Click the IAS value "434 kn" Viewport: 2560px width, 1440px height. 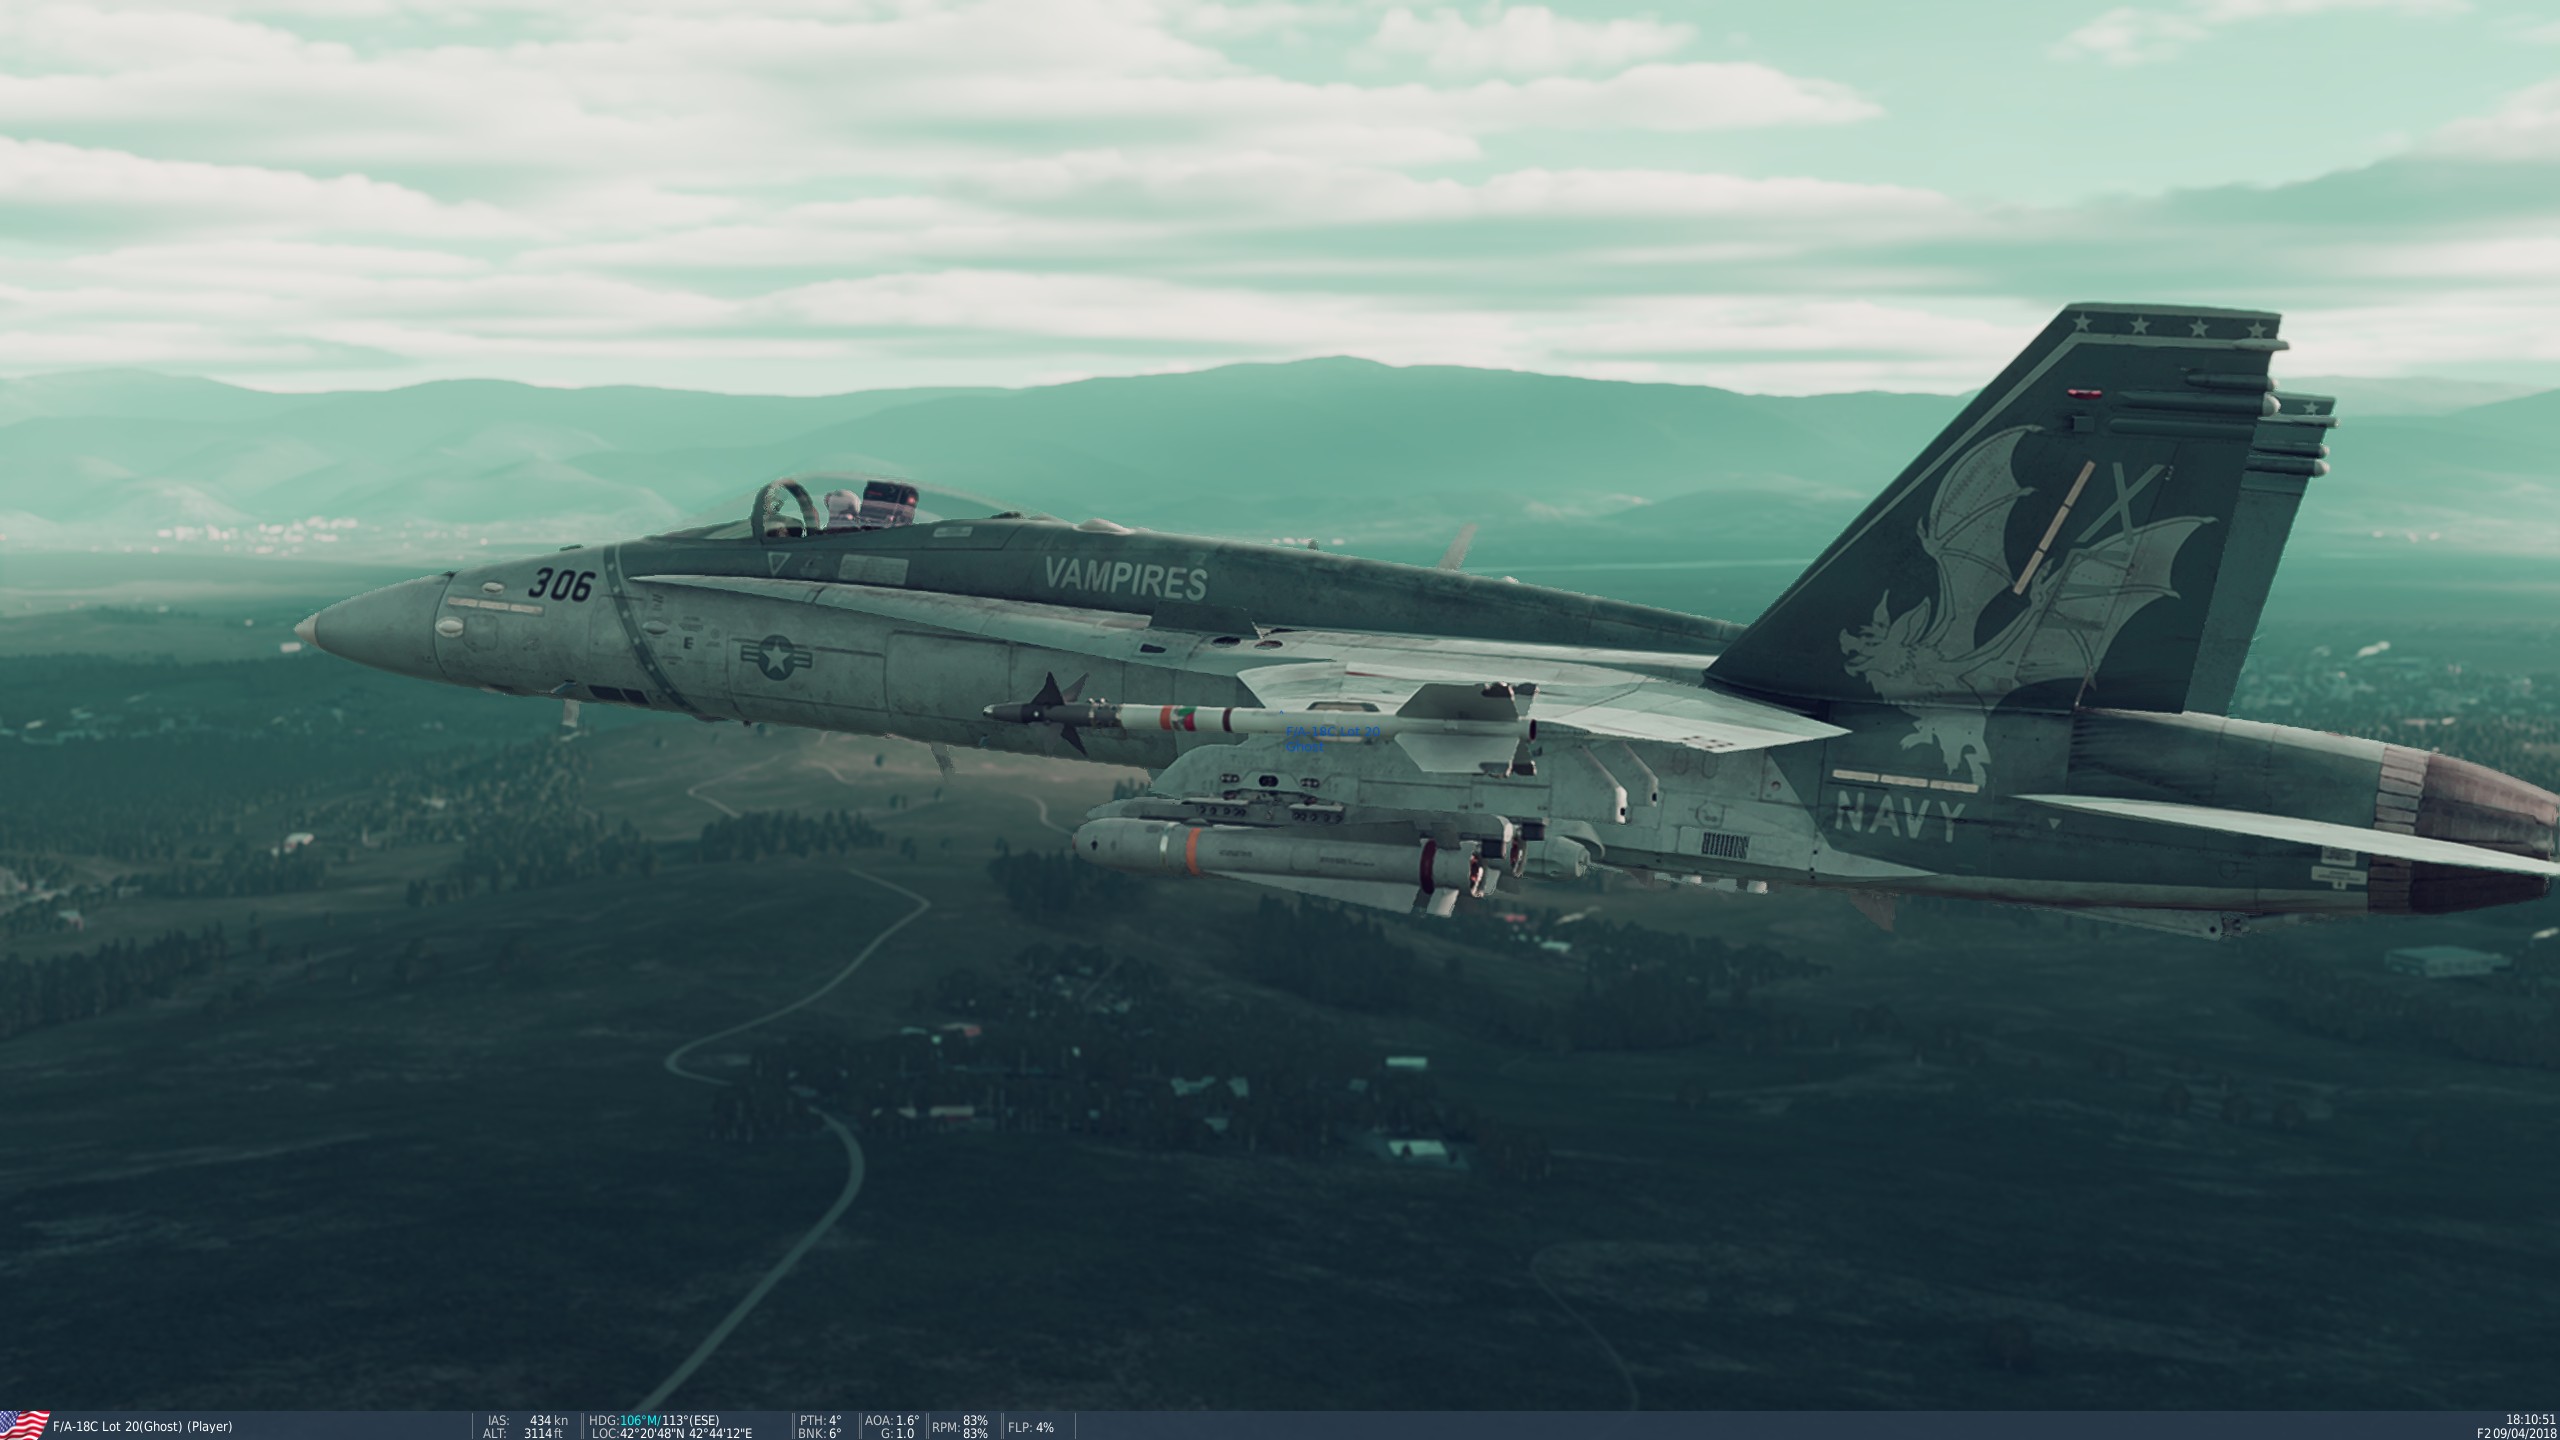[x=549, y=1420]
